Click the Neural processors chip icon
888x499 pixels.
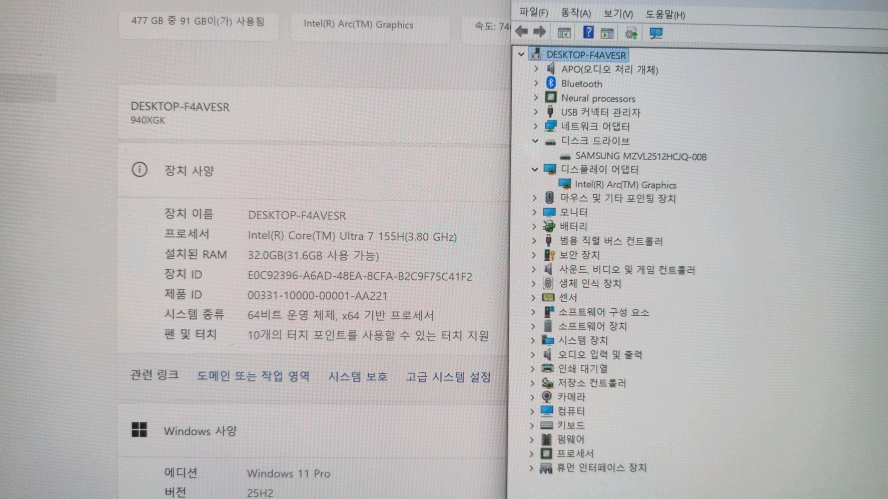pos(550,97)
